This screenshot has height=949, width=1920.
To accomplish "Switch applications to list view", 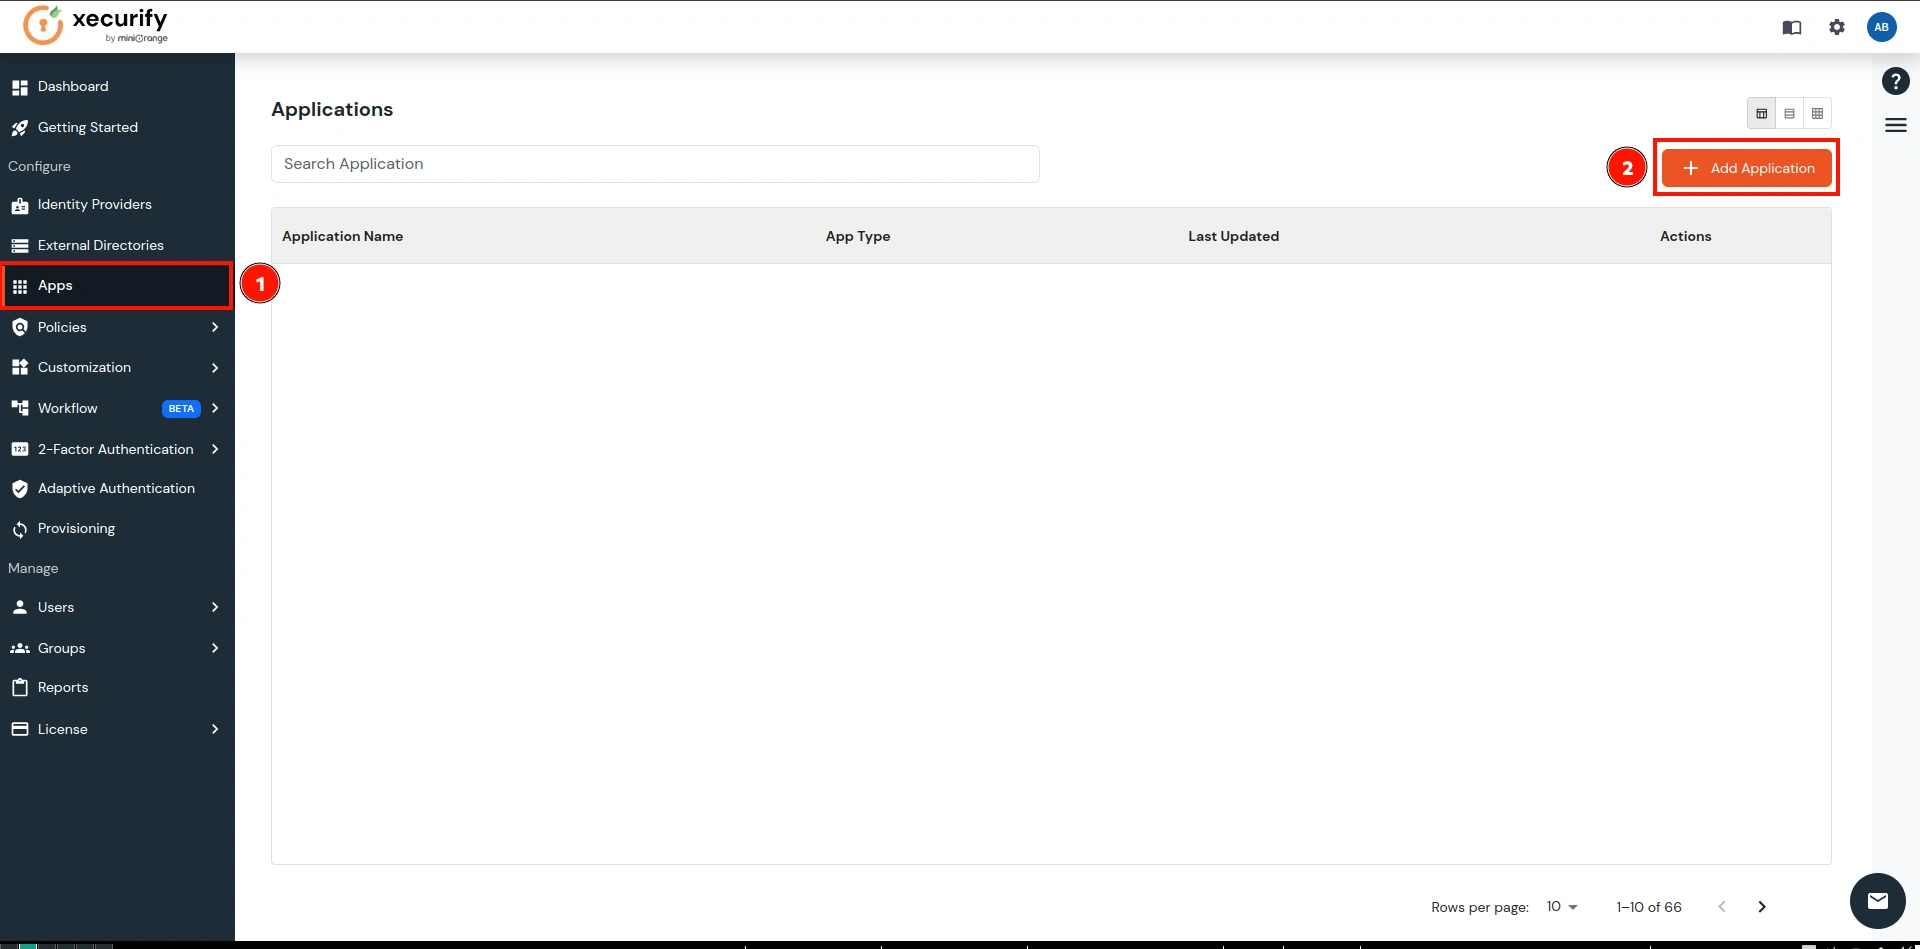I will pos(1789,113).
